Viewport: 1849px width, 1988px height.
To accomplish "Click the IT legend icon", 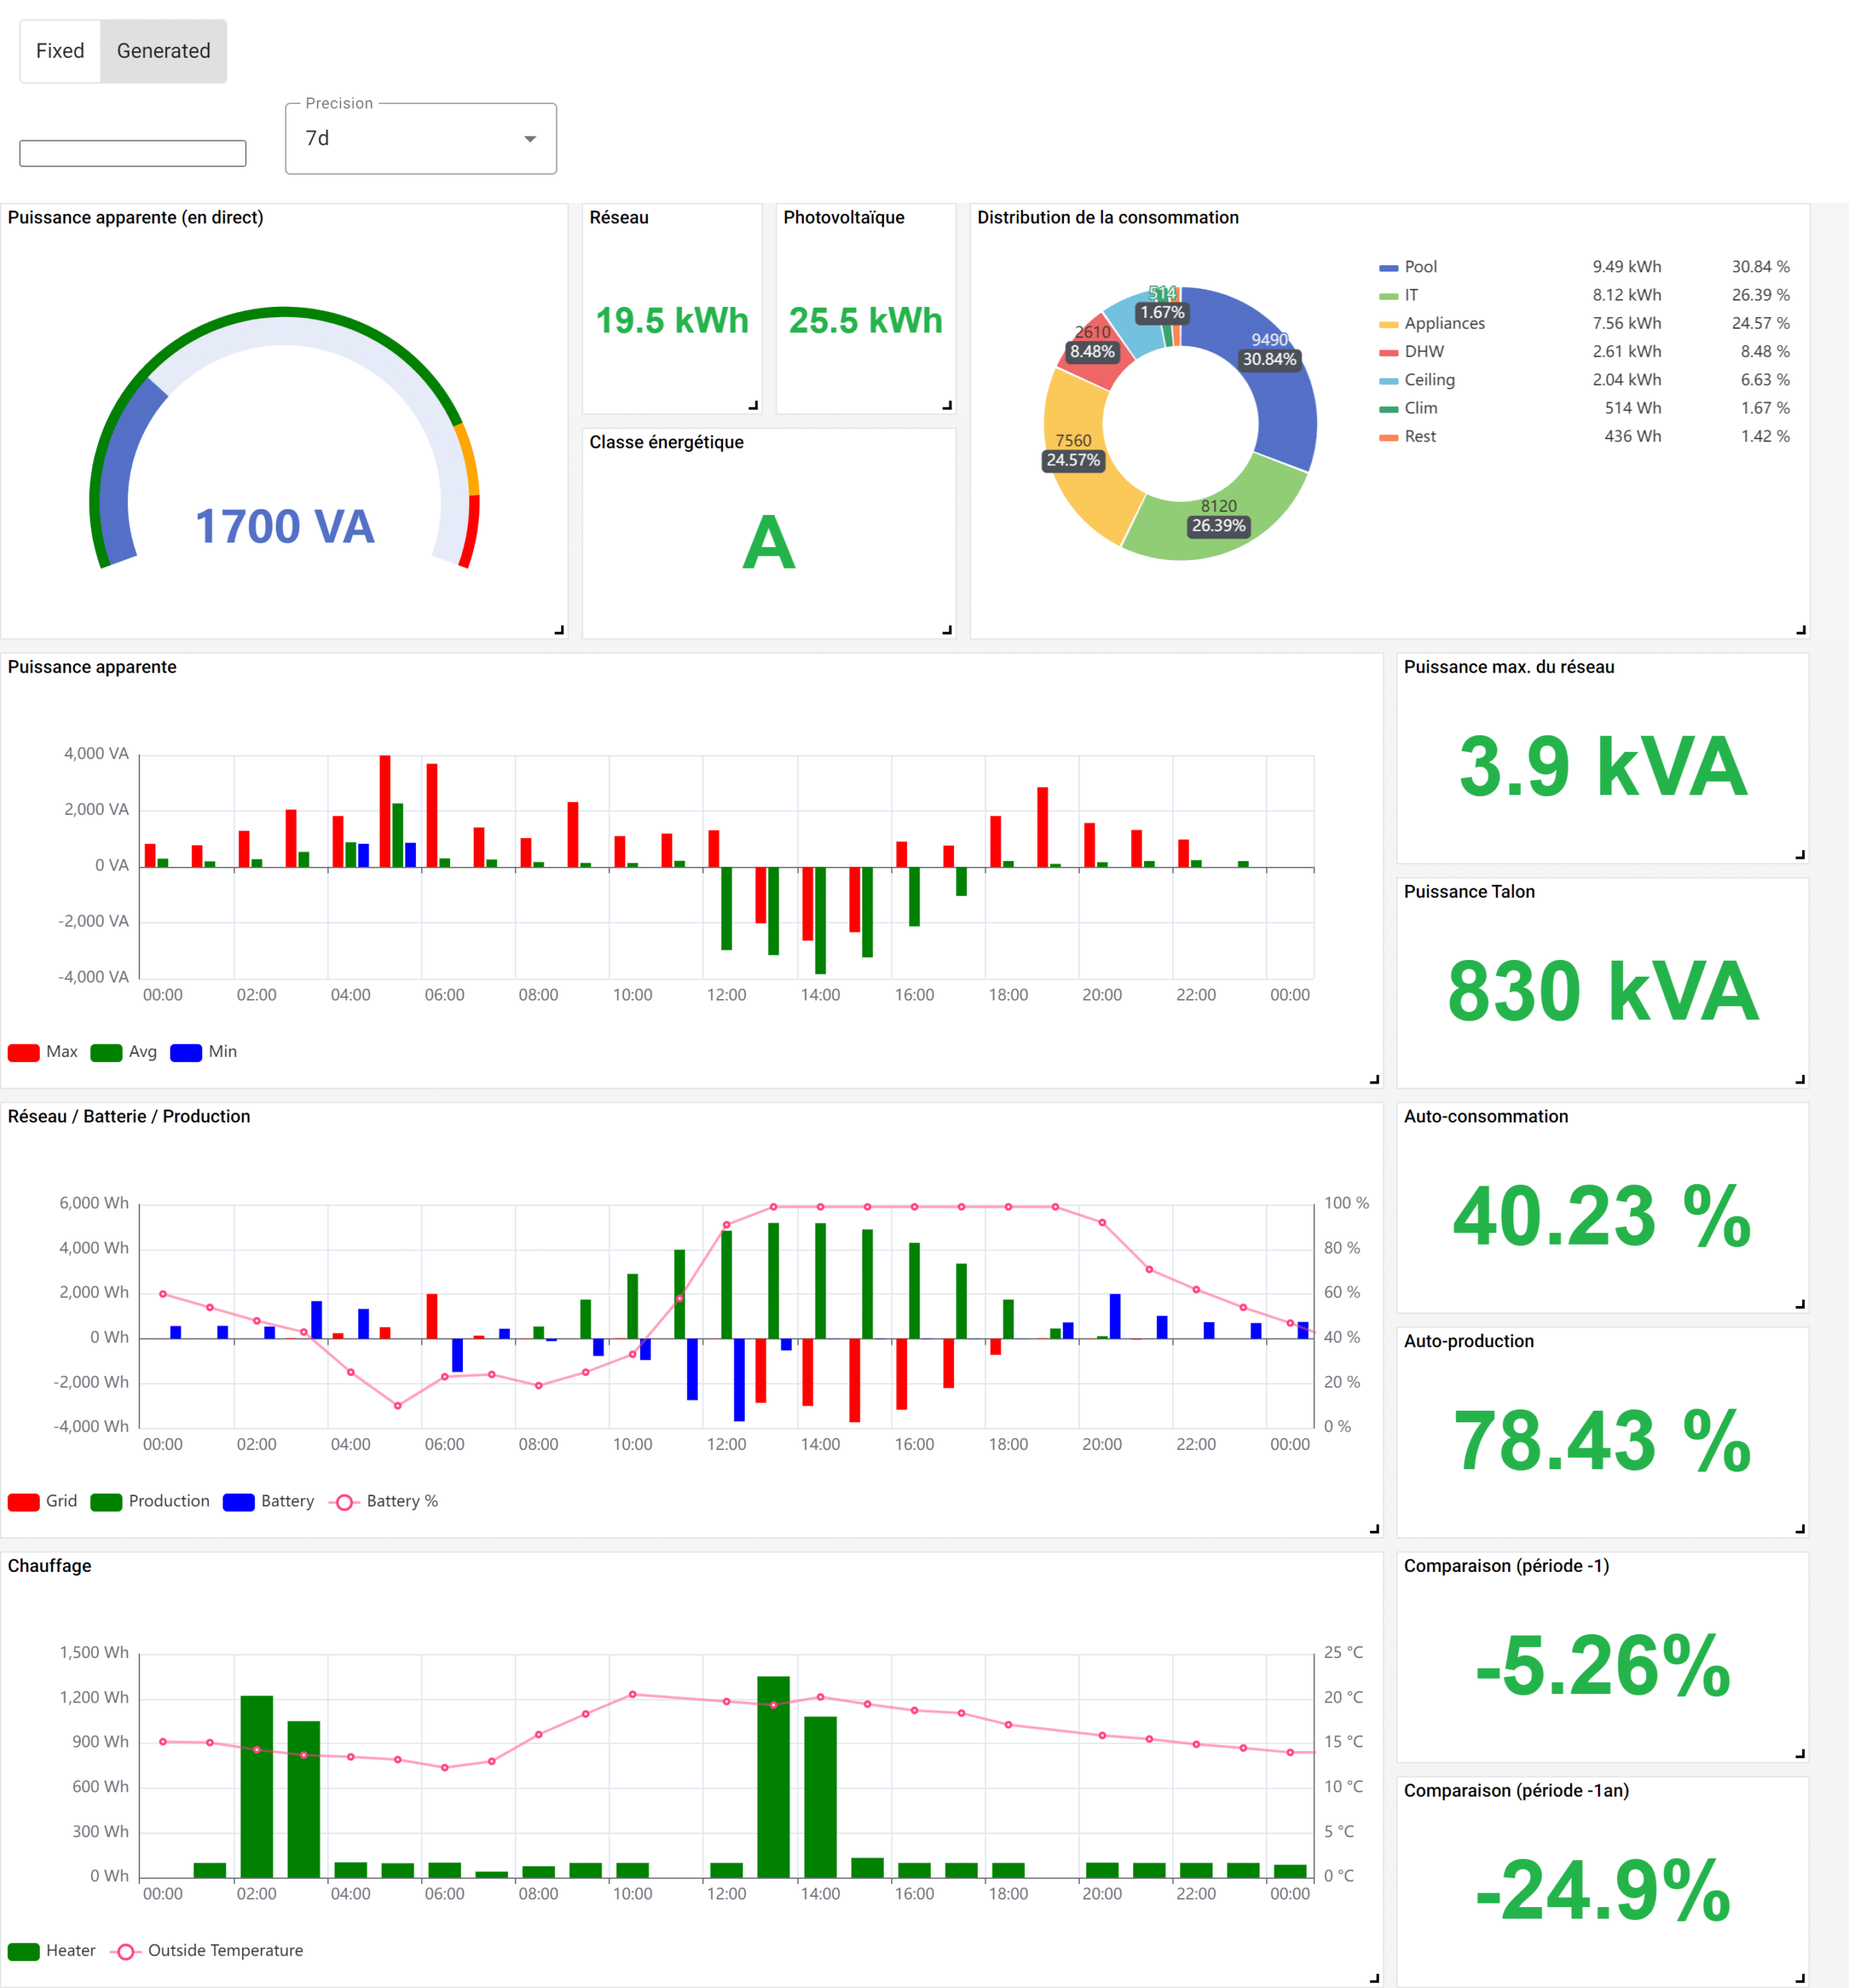I will click(x=1388, y=295).
